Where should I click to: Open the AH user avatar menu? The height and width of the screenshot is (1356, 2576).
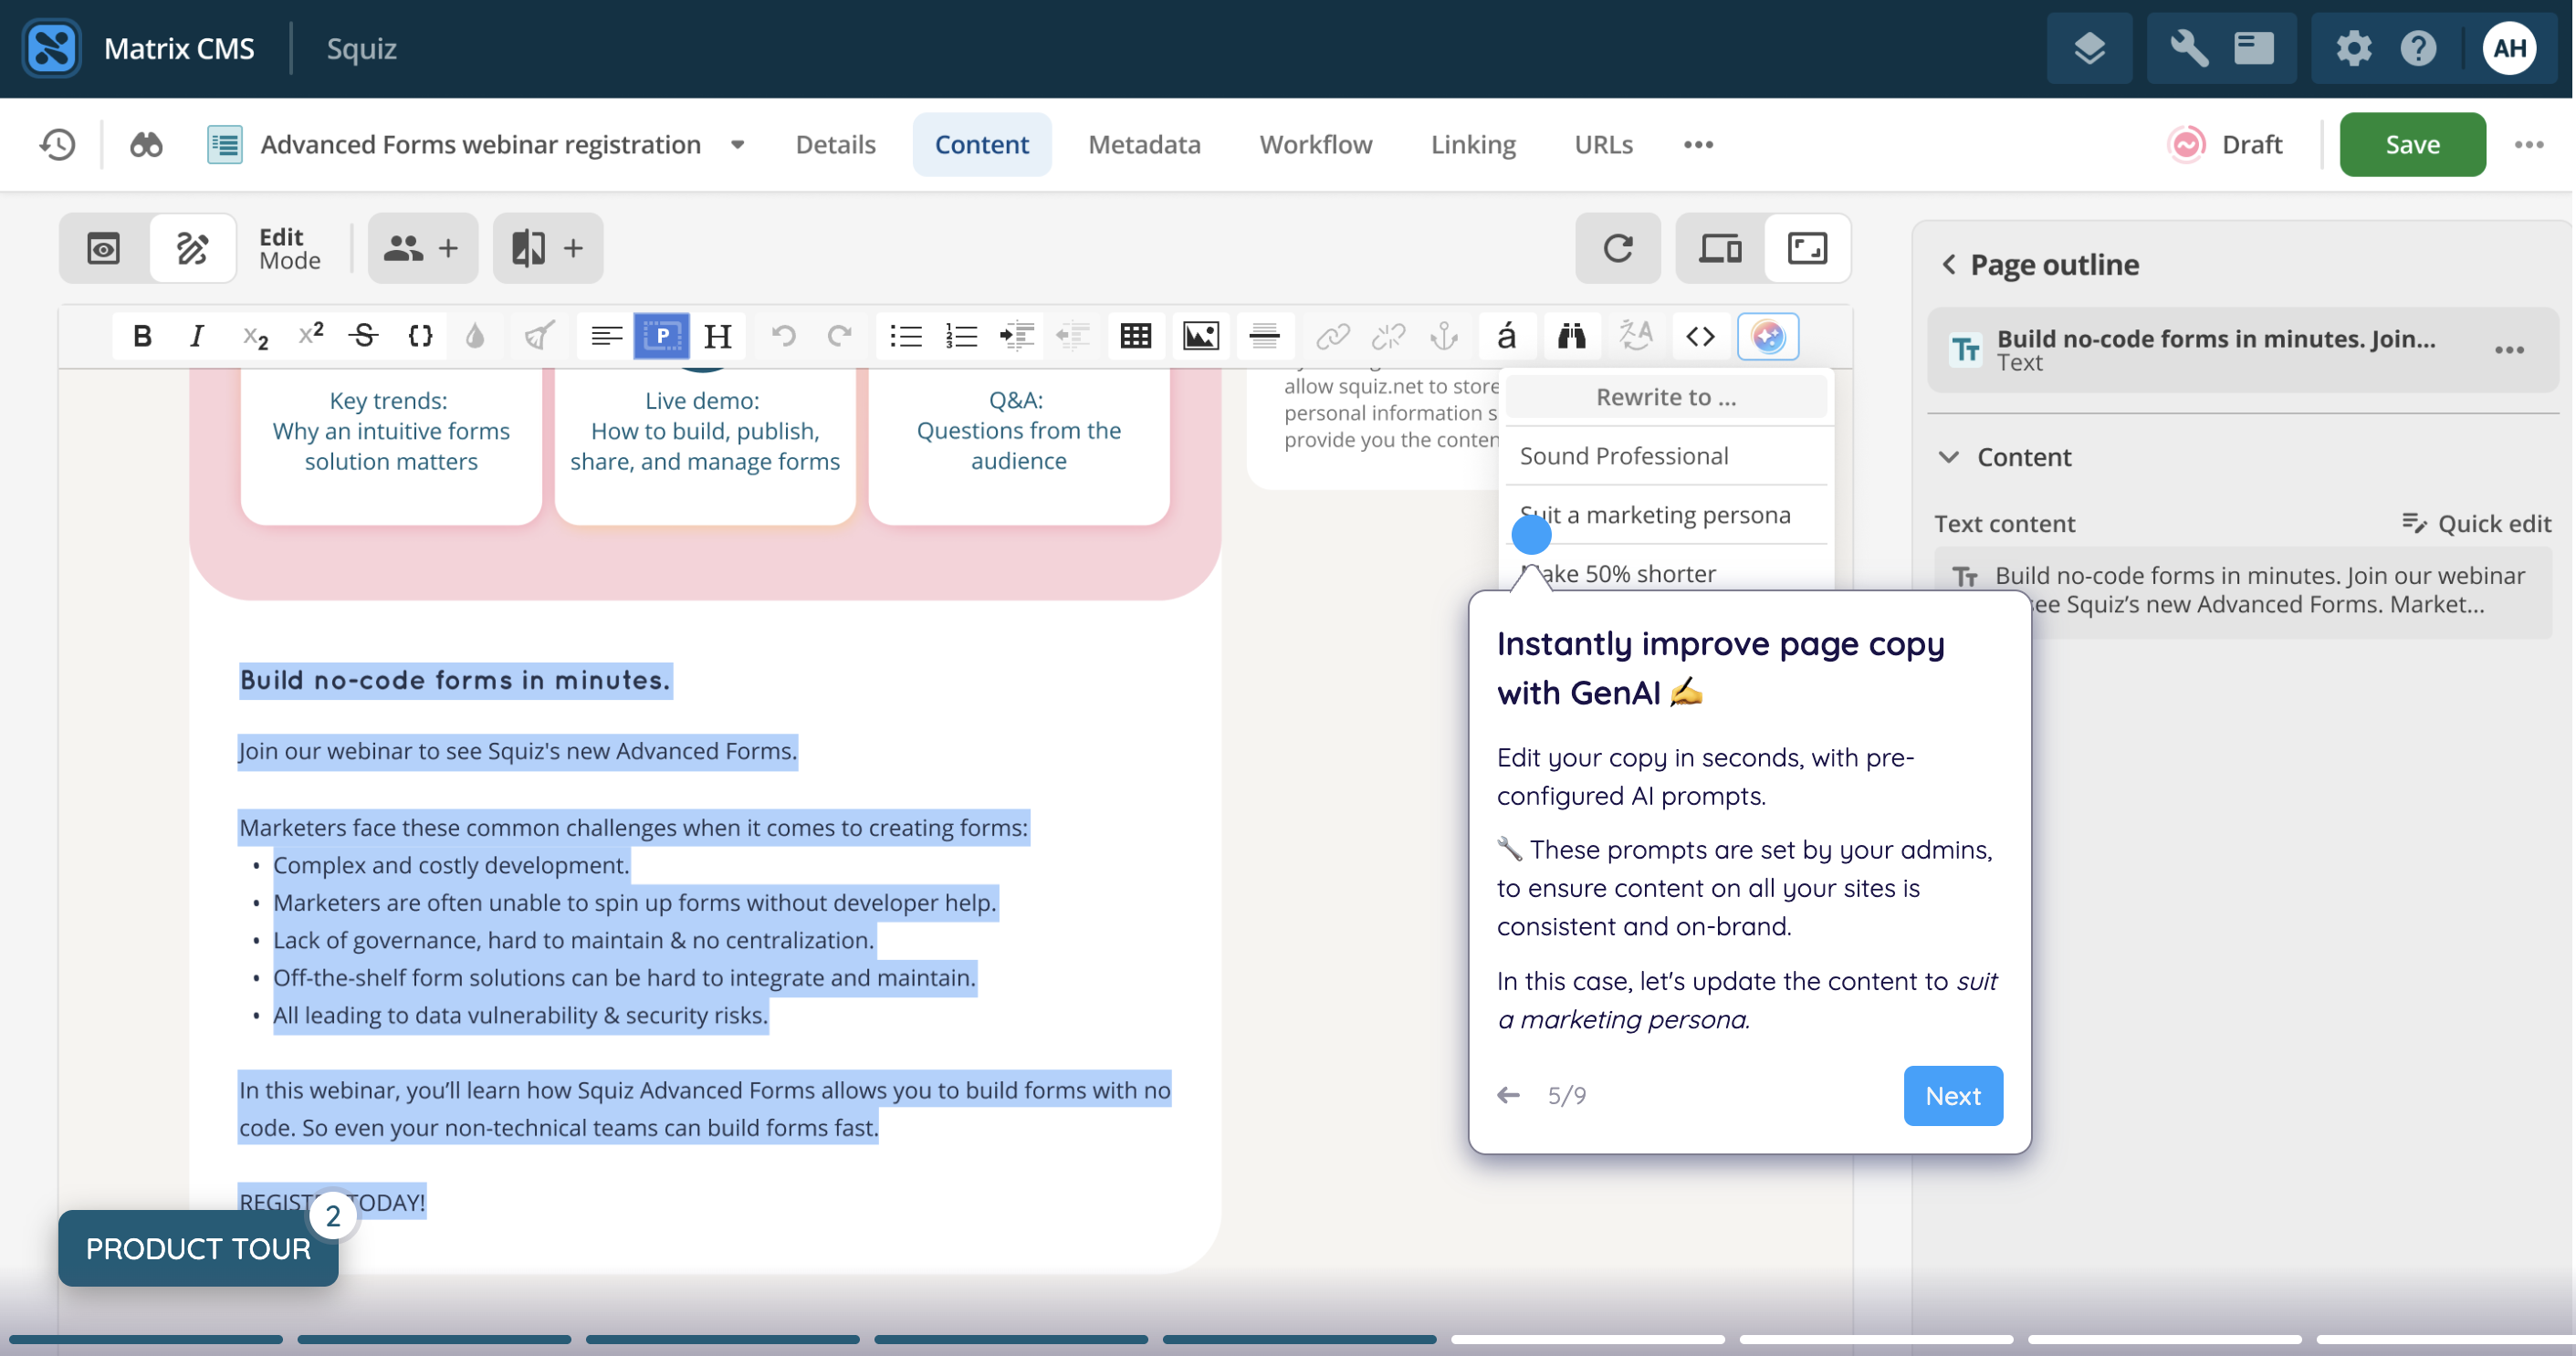pos(2508,48)
